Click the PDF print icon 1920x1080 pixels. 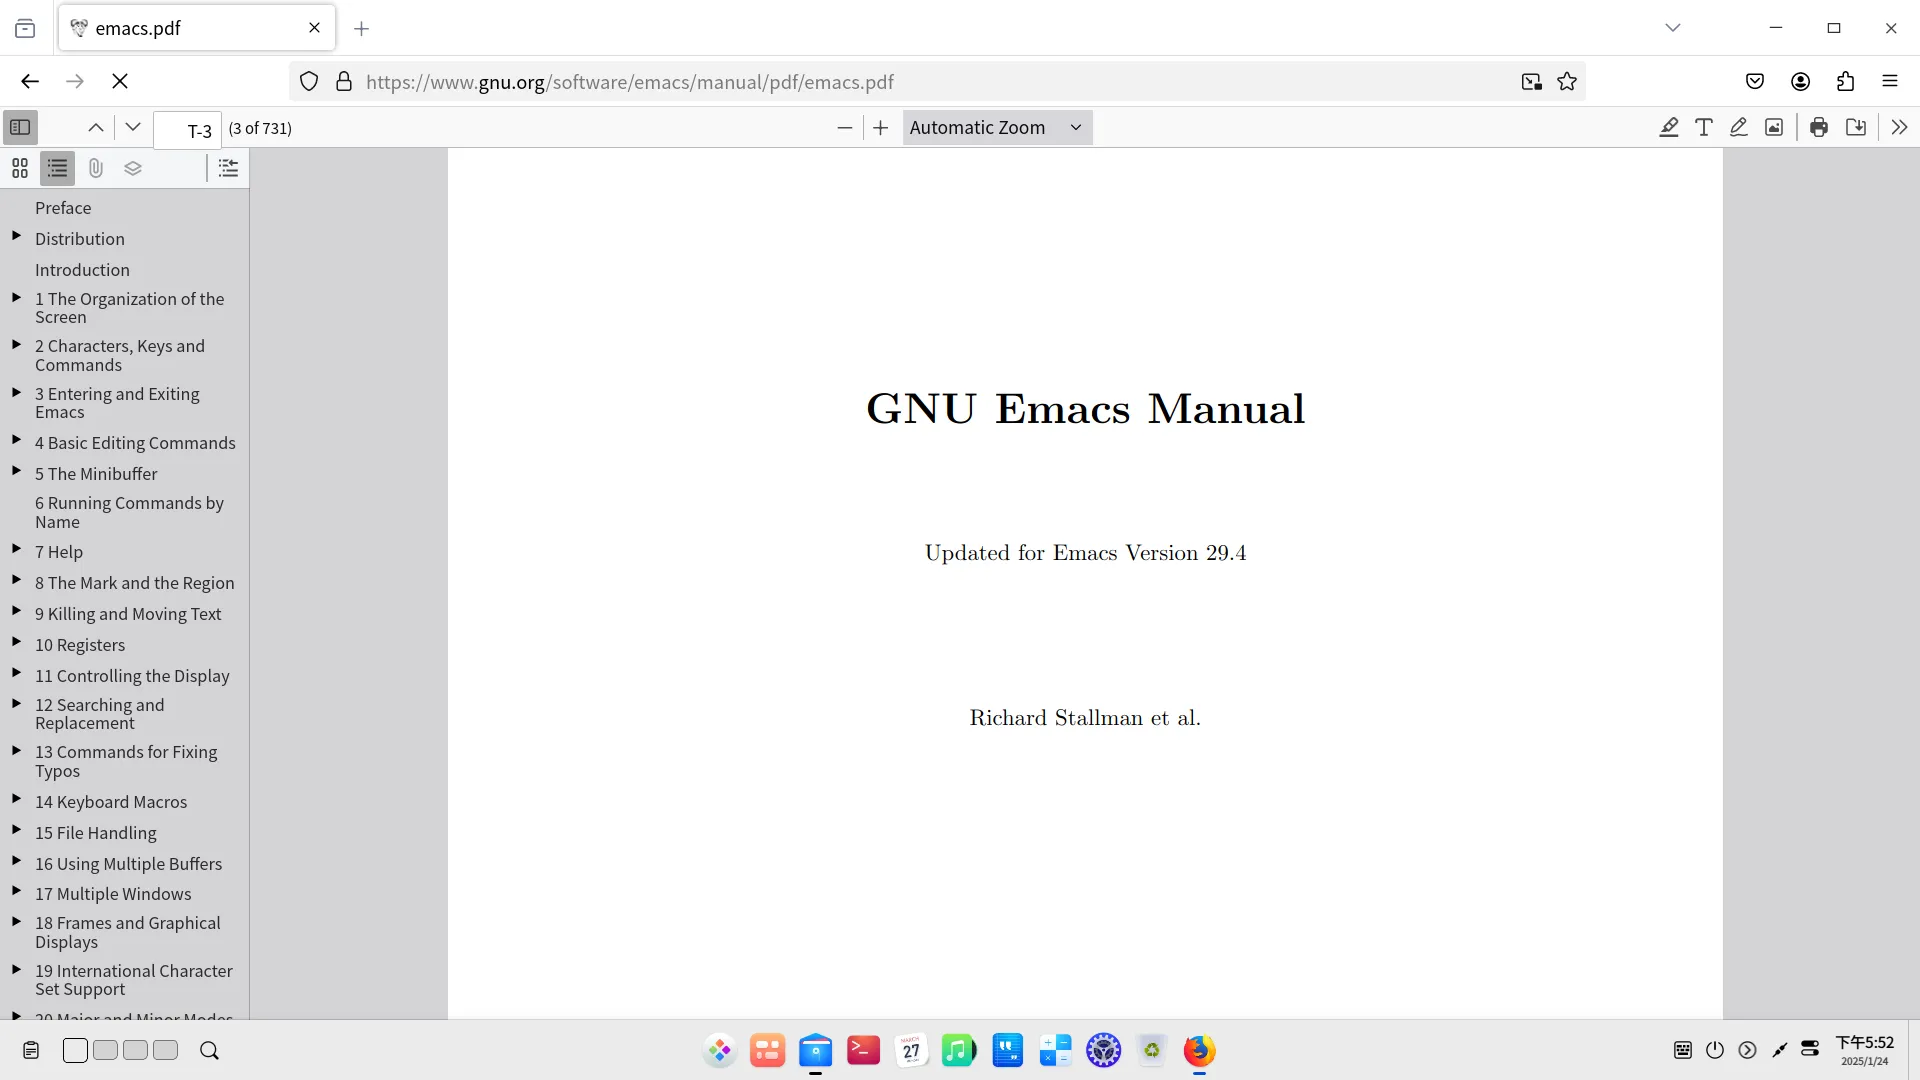[x=1819, y=127]
